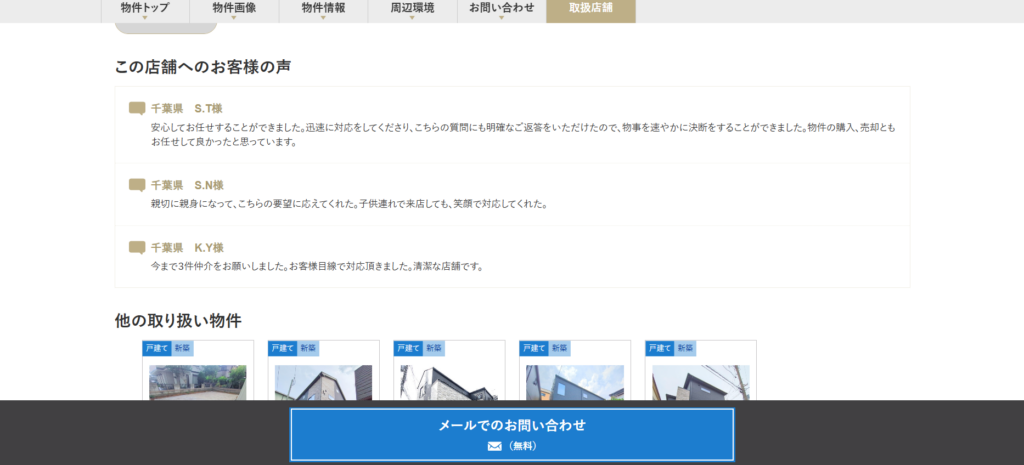Click the reviewer name 千葉県 K.Y様
Screen dimensions: 1024x465
click(187, 247)
